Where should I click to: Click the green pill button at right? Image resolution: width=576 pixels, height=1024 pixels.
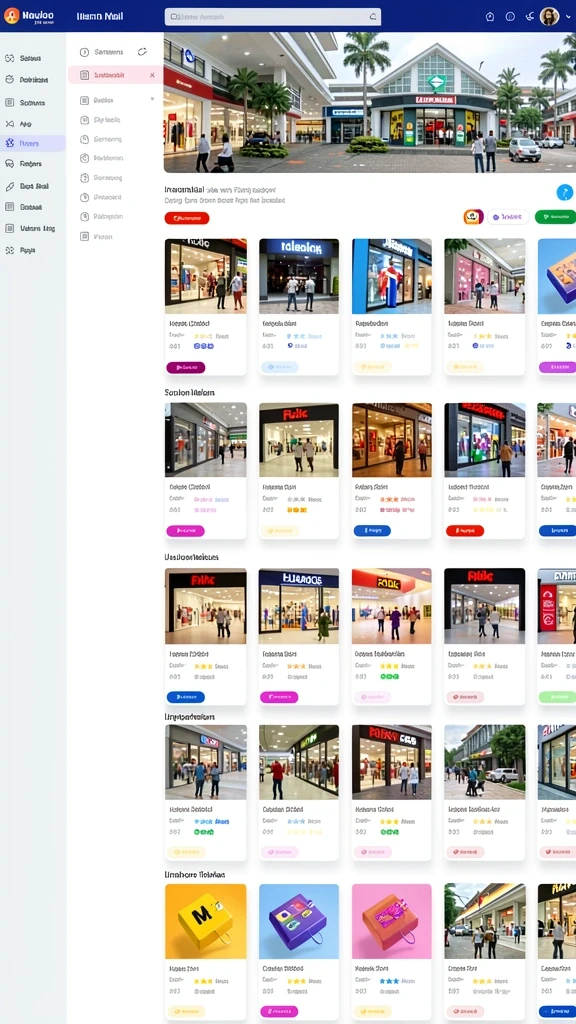click(x=556, y=217)
